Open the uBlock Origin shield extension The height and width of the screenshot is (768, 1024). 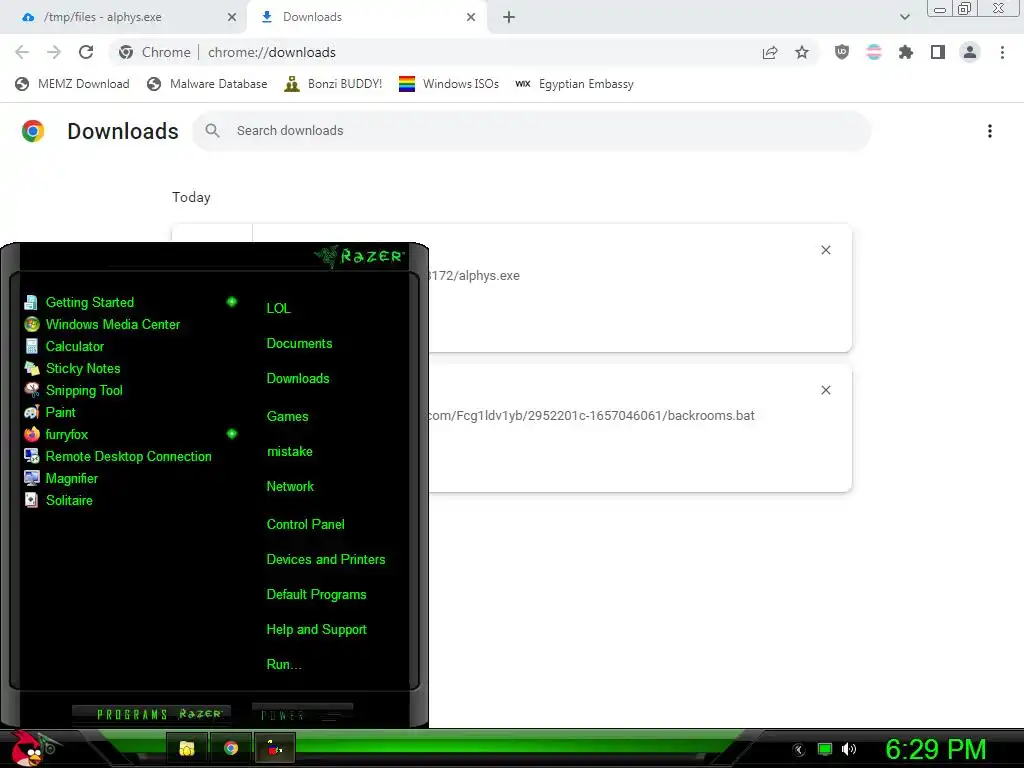pyautogui.click(x=842, y=52)
